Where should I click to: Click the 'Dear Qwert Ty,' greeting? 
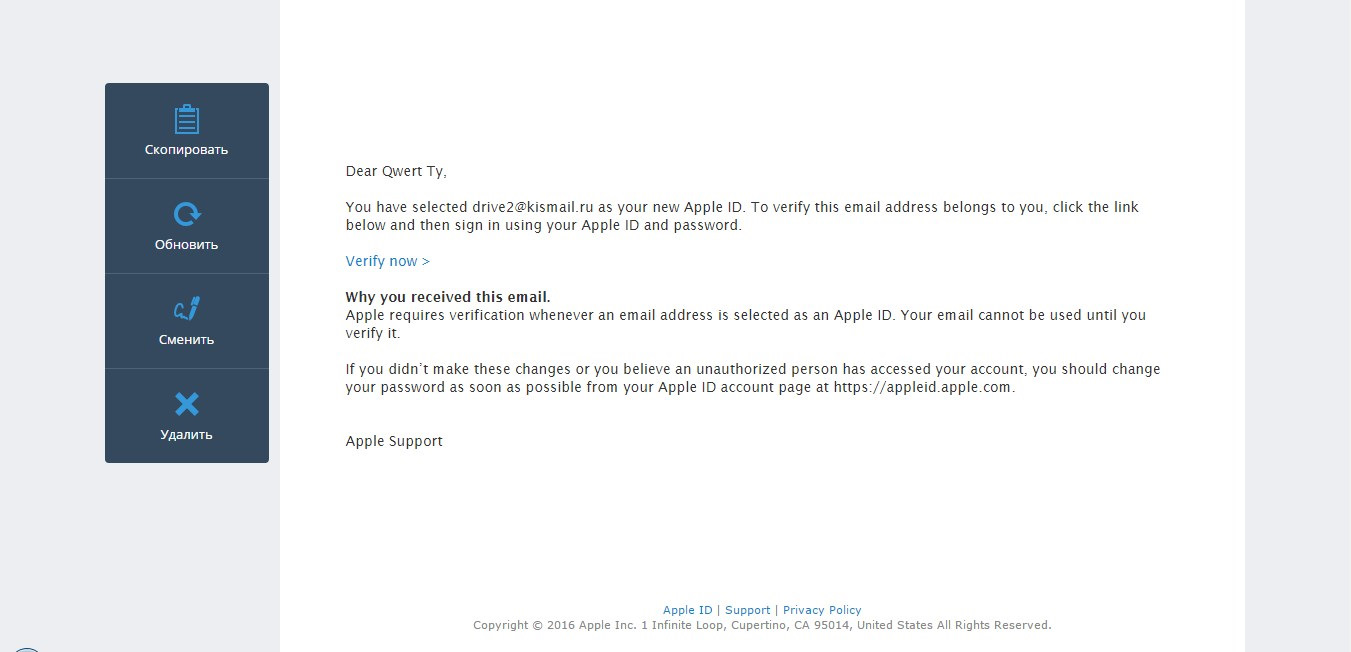pyautogui.click(x=396, y=171)
